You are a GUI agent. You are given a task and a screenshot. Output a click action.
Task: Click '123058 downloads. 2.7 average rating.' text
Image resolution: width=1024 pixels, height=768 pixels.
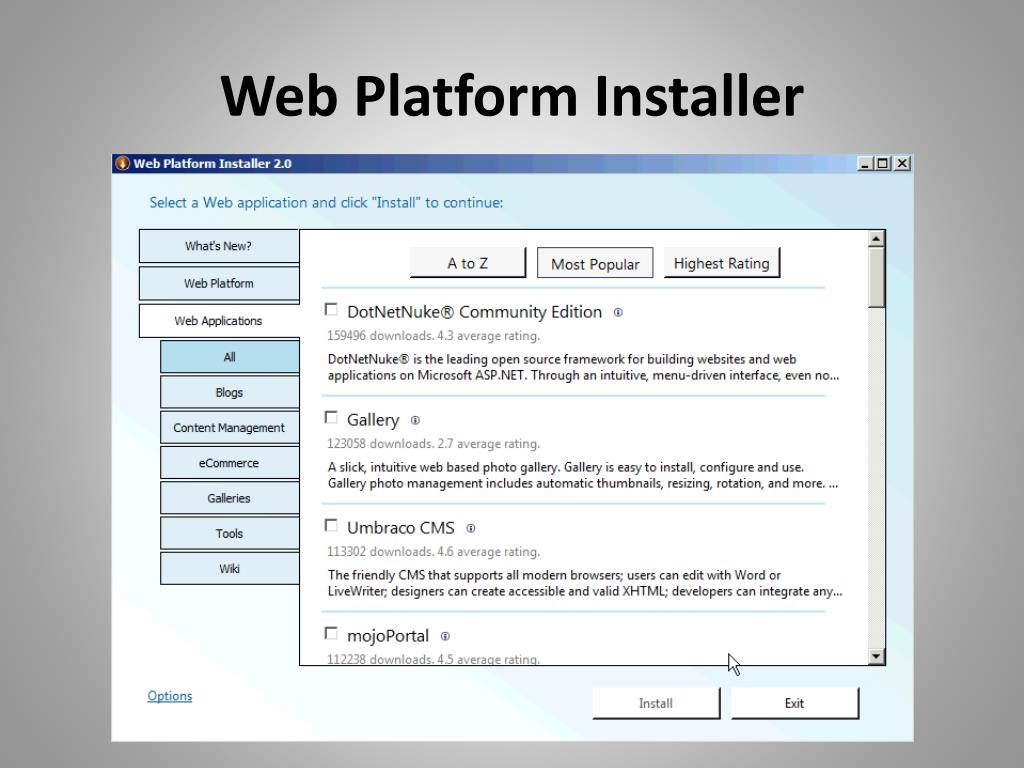click(x=434, y=443)
